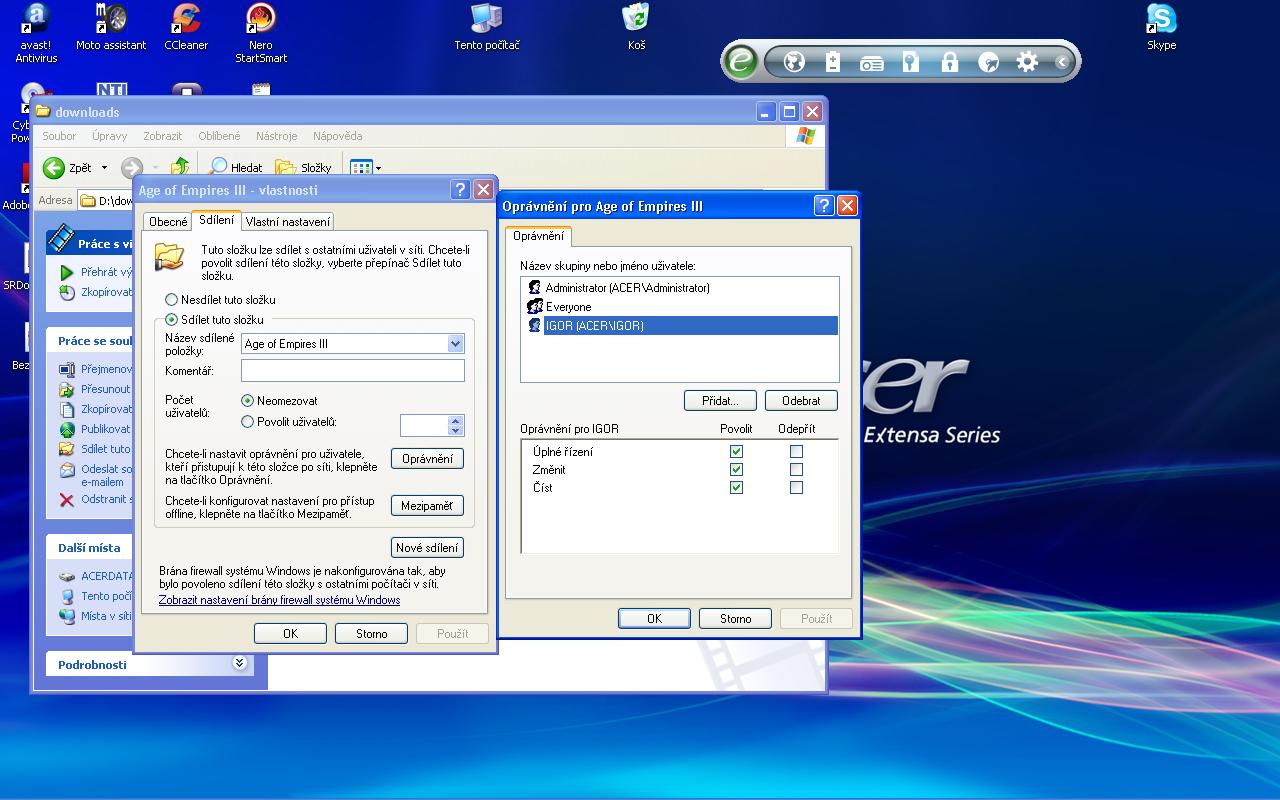Select the Nesdílet tuto složku radio button

click(172, 300)
